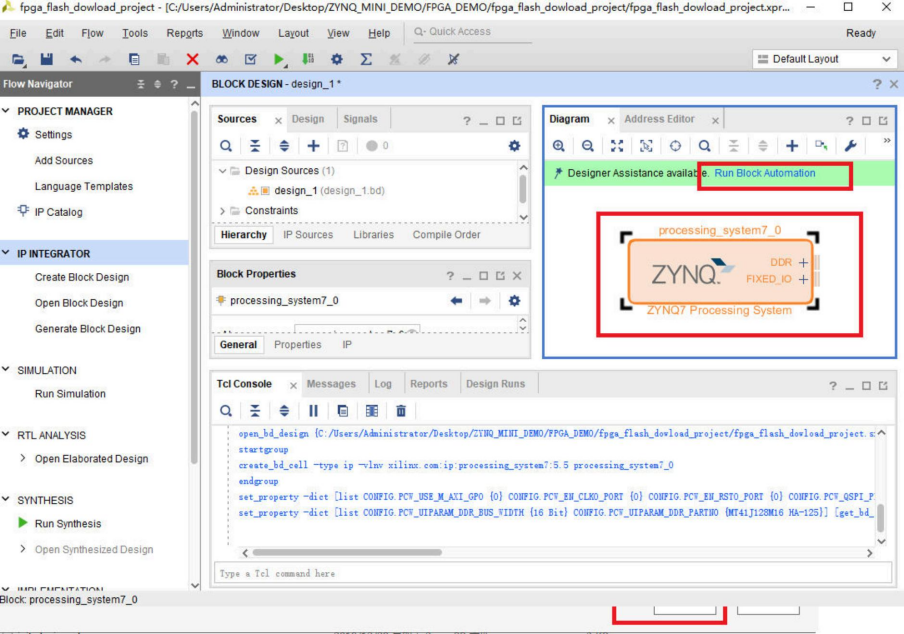This screenshot has height=634, width=904.
Task: Collapse the IP INTEGRATOR section
Action: (8, 254)
